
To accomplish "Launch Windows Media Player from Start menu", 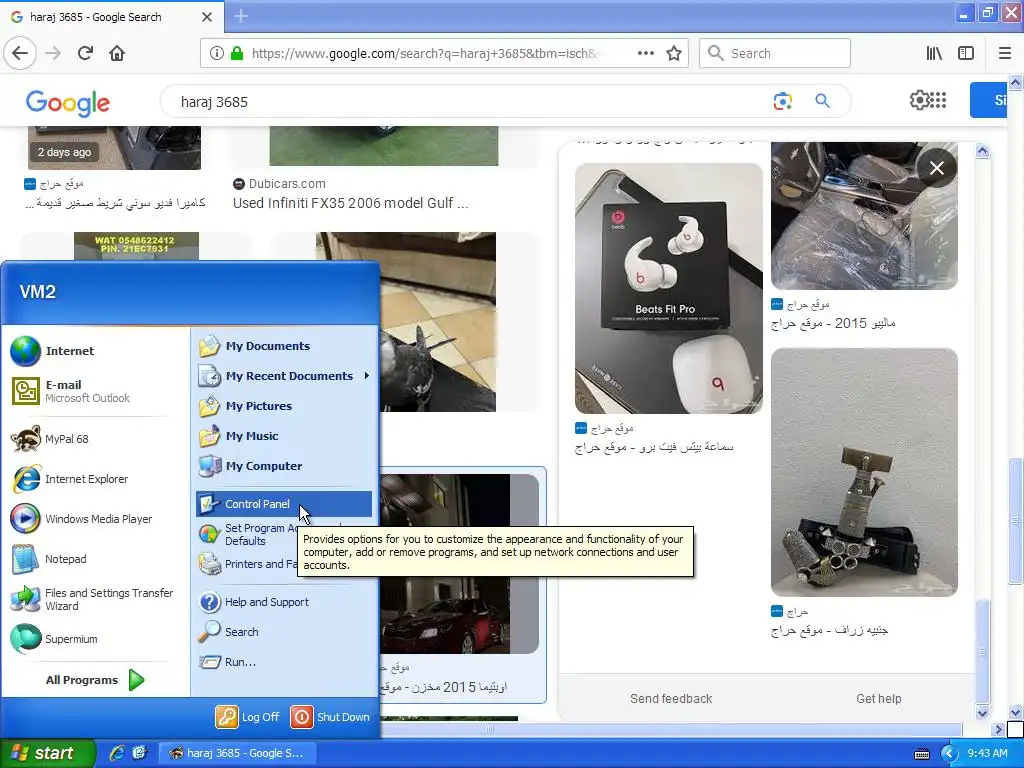I will click(x=98, y=519).
